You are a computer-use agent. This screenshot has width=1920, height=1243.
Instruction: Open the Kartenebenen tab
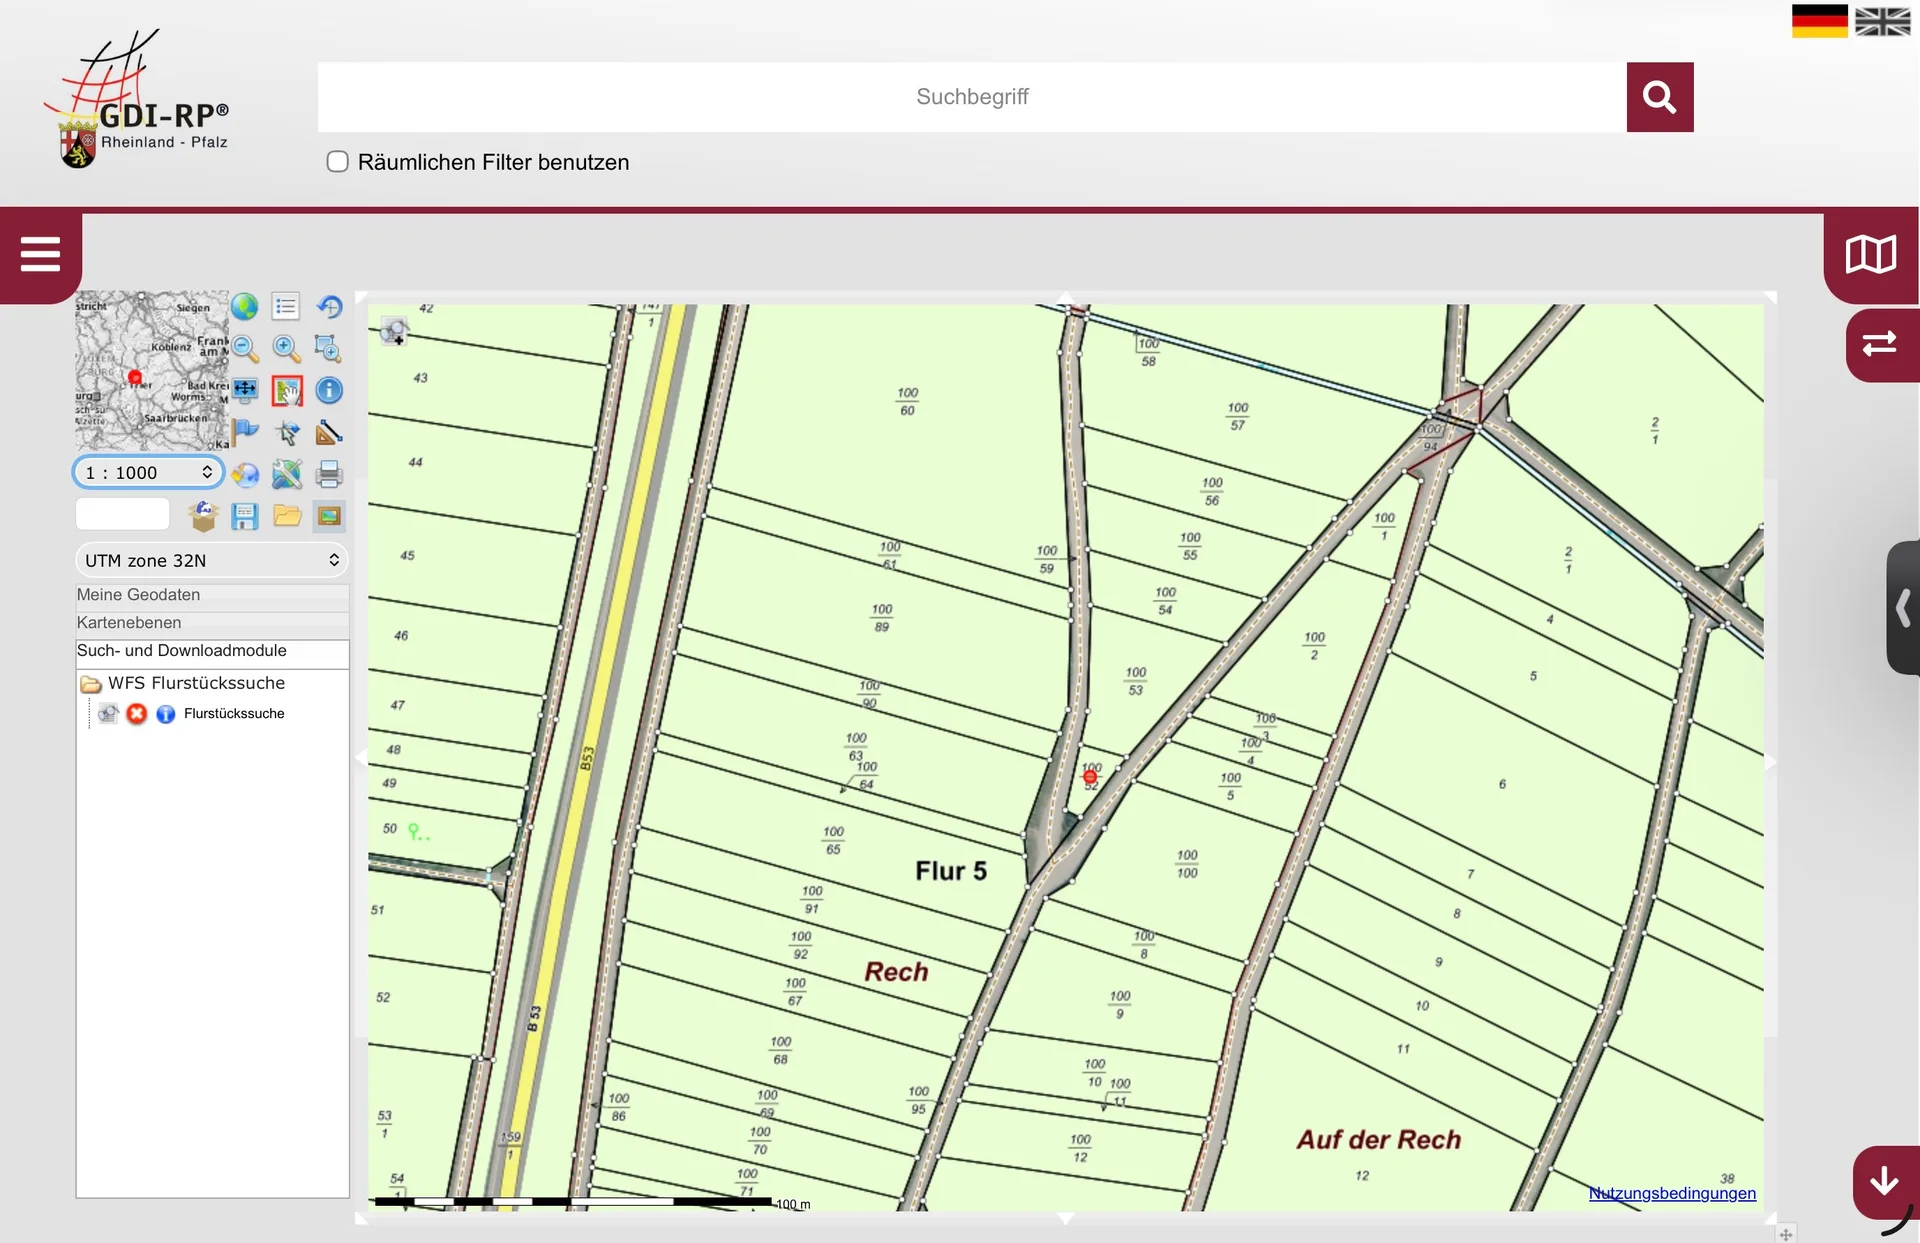tap(212, 623)
